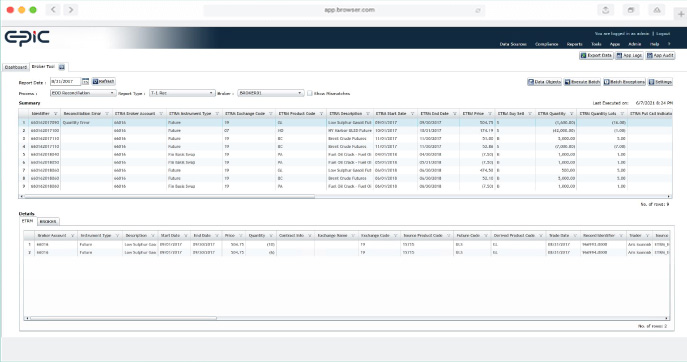The width and height of the screenshot is (687, 362).
Task: Click the Export Data button
Action: pyautogui.click(x=596, y=56)
